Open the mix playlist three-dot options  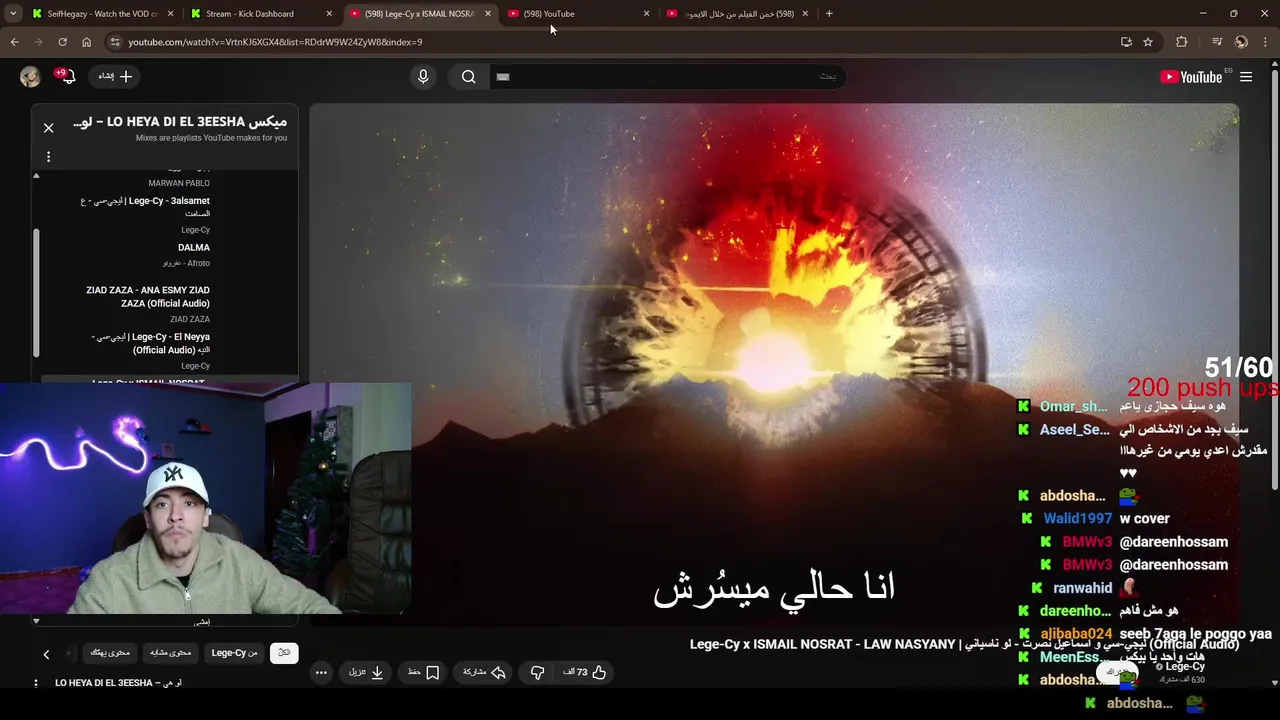pyautogui.click(x=48, y=157)
